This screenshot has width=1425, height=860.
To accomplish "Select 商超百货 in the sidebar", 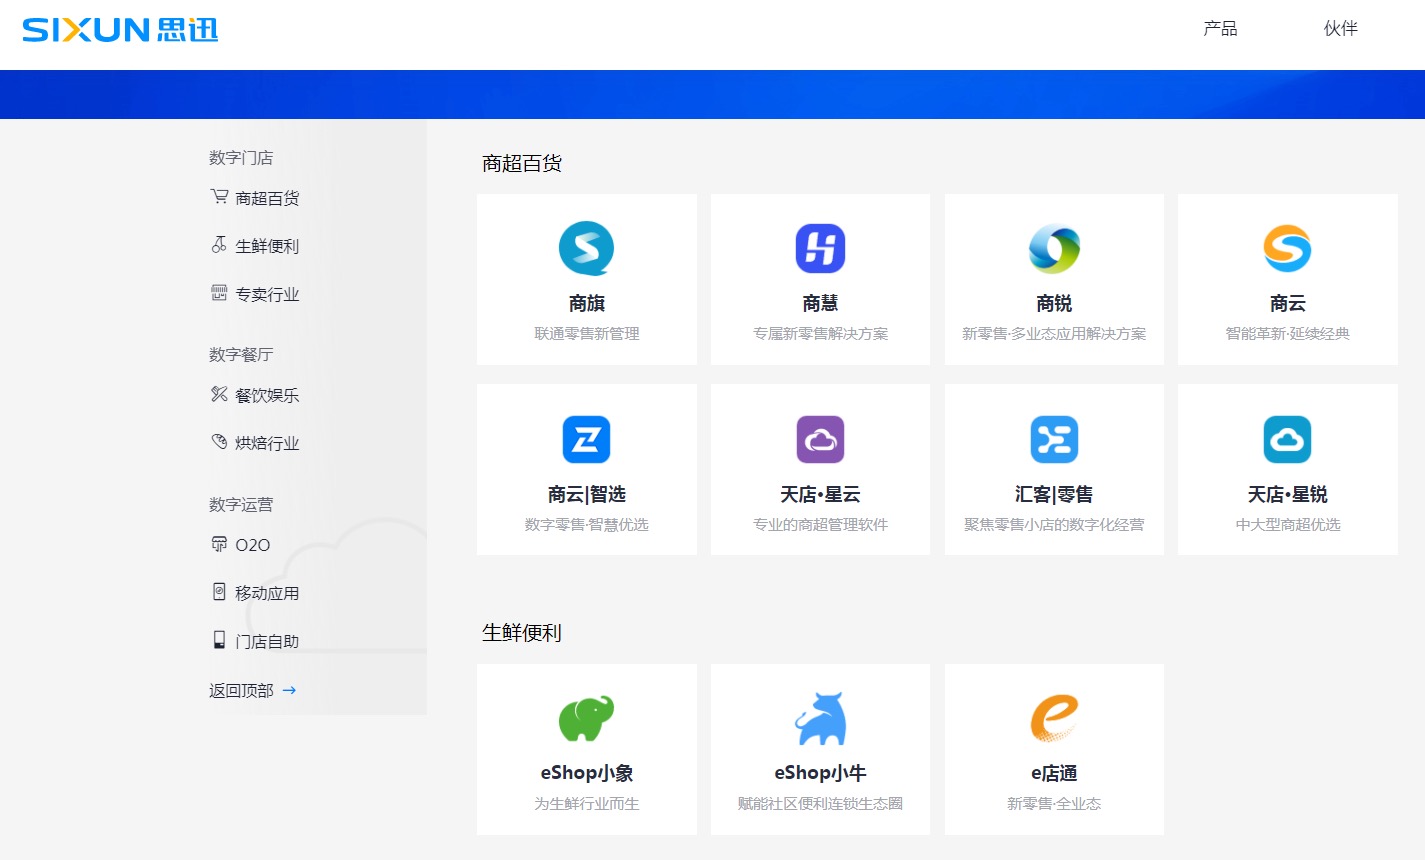I will [267, 198].
